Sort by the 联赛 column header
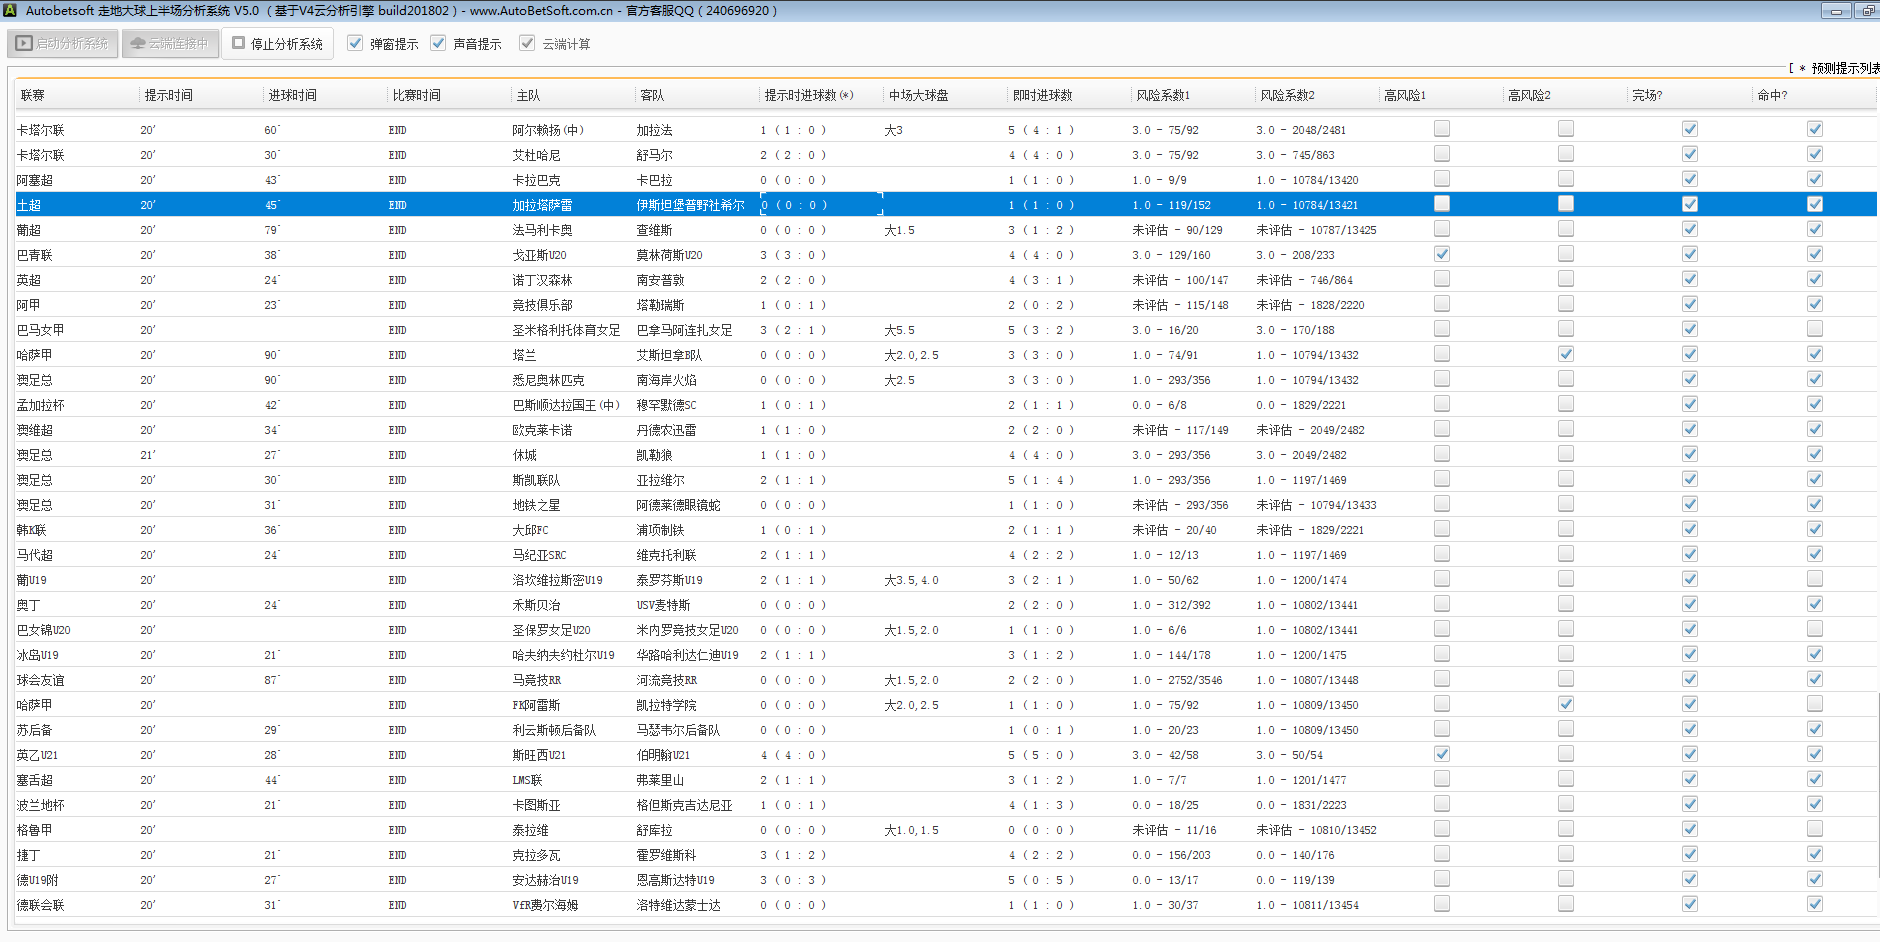This screenshot has height=942, width=1880. pos(33,95)
